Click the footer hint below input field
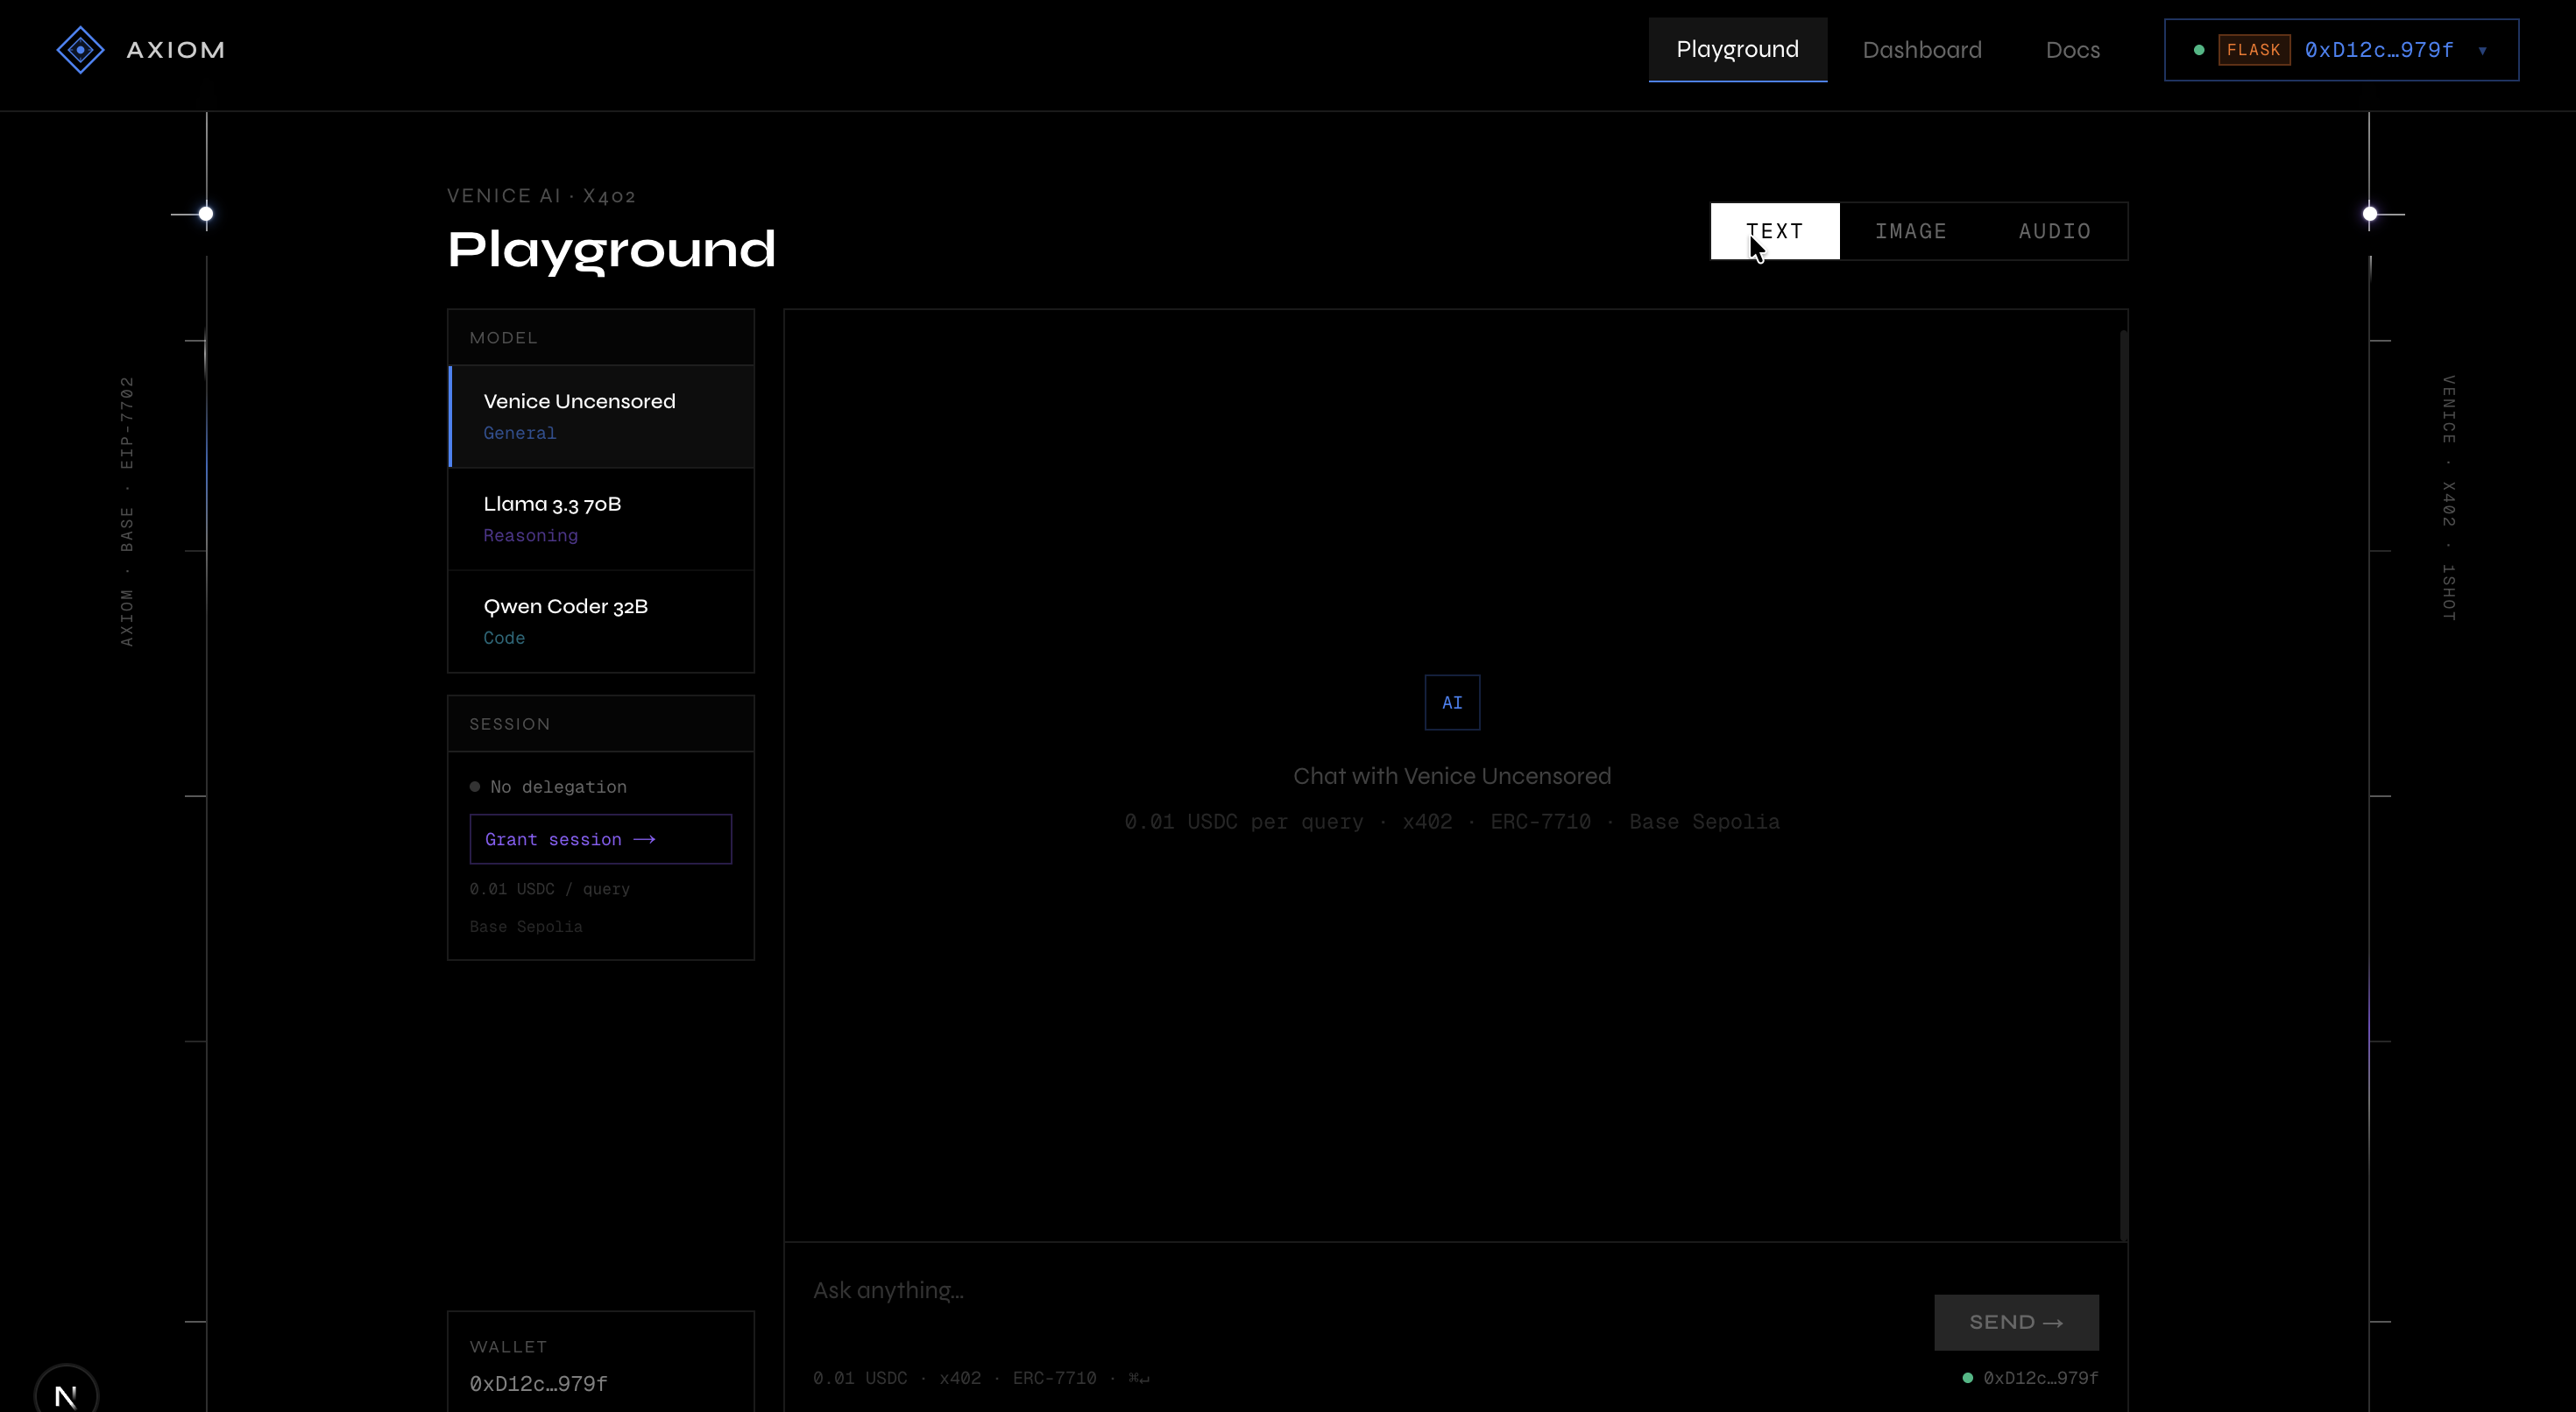The image size is (2576, 1412). (981, 1378)
